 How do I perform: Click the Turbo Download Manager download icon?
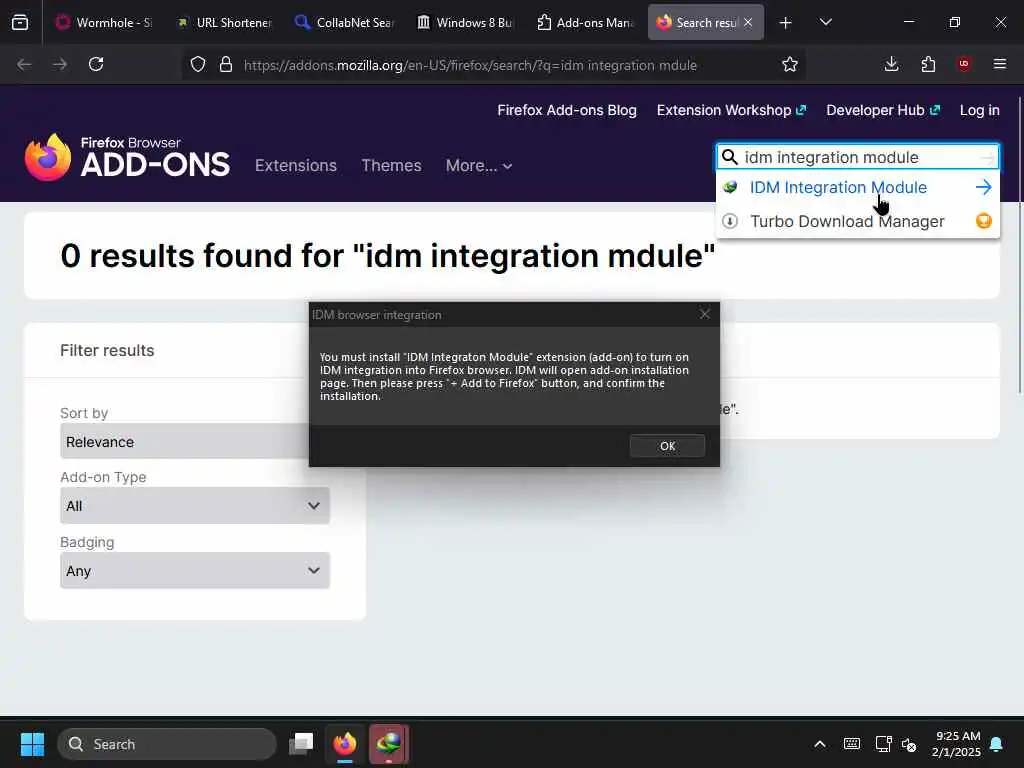pyautogui.click(x=730, y=221)
